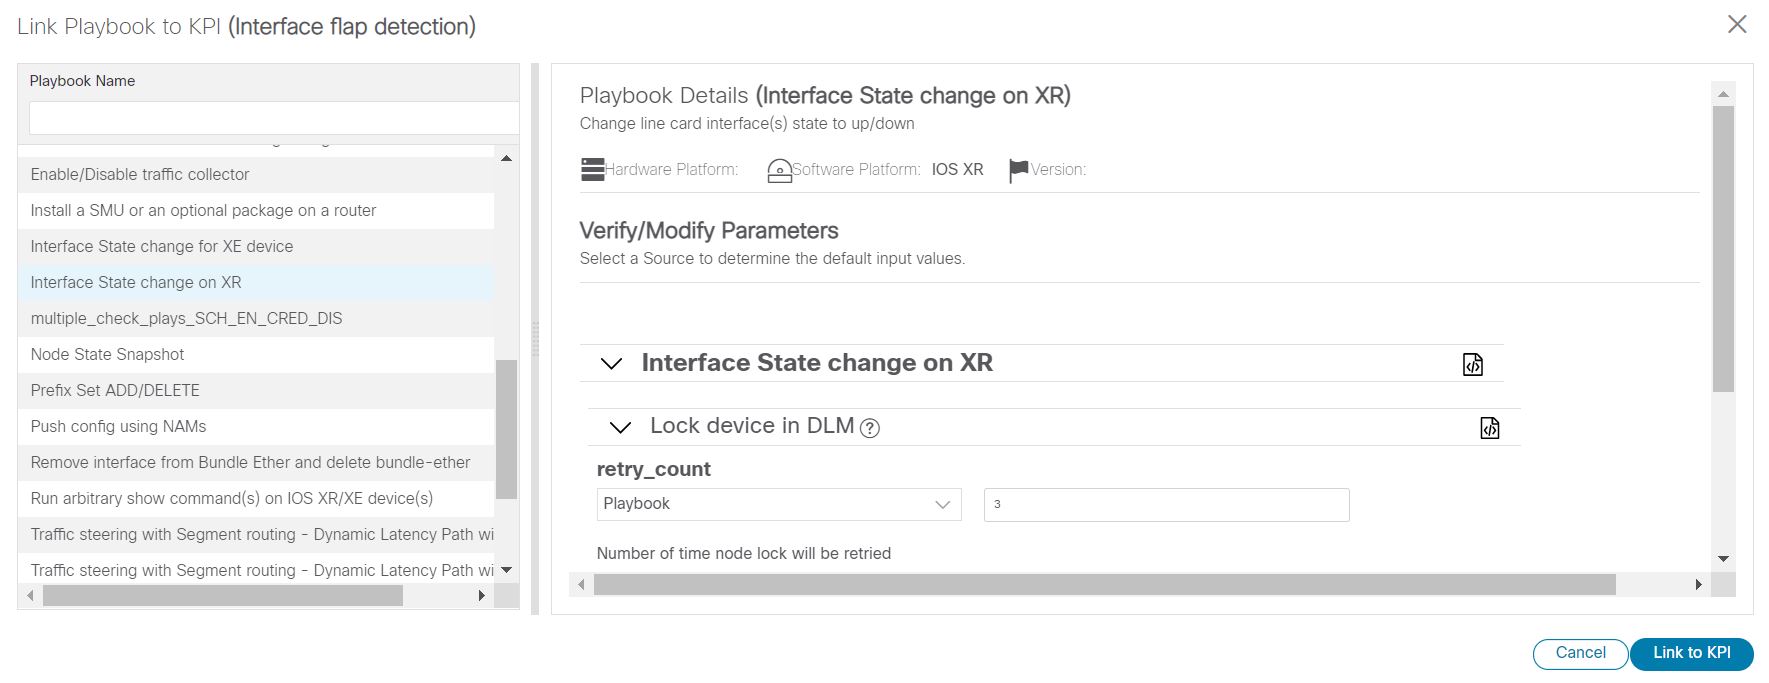Screen dimensions: 1769x683
Task: Click code icon beside Interface State change on XR
Action: coord(1472,364)
